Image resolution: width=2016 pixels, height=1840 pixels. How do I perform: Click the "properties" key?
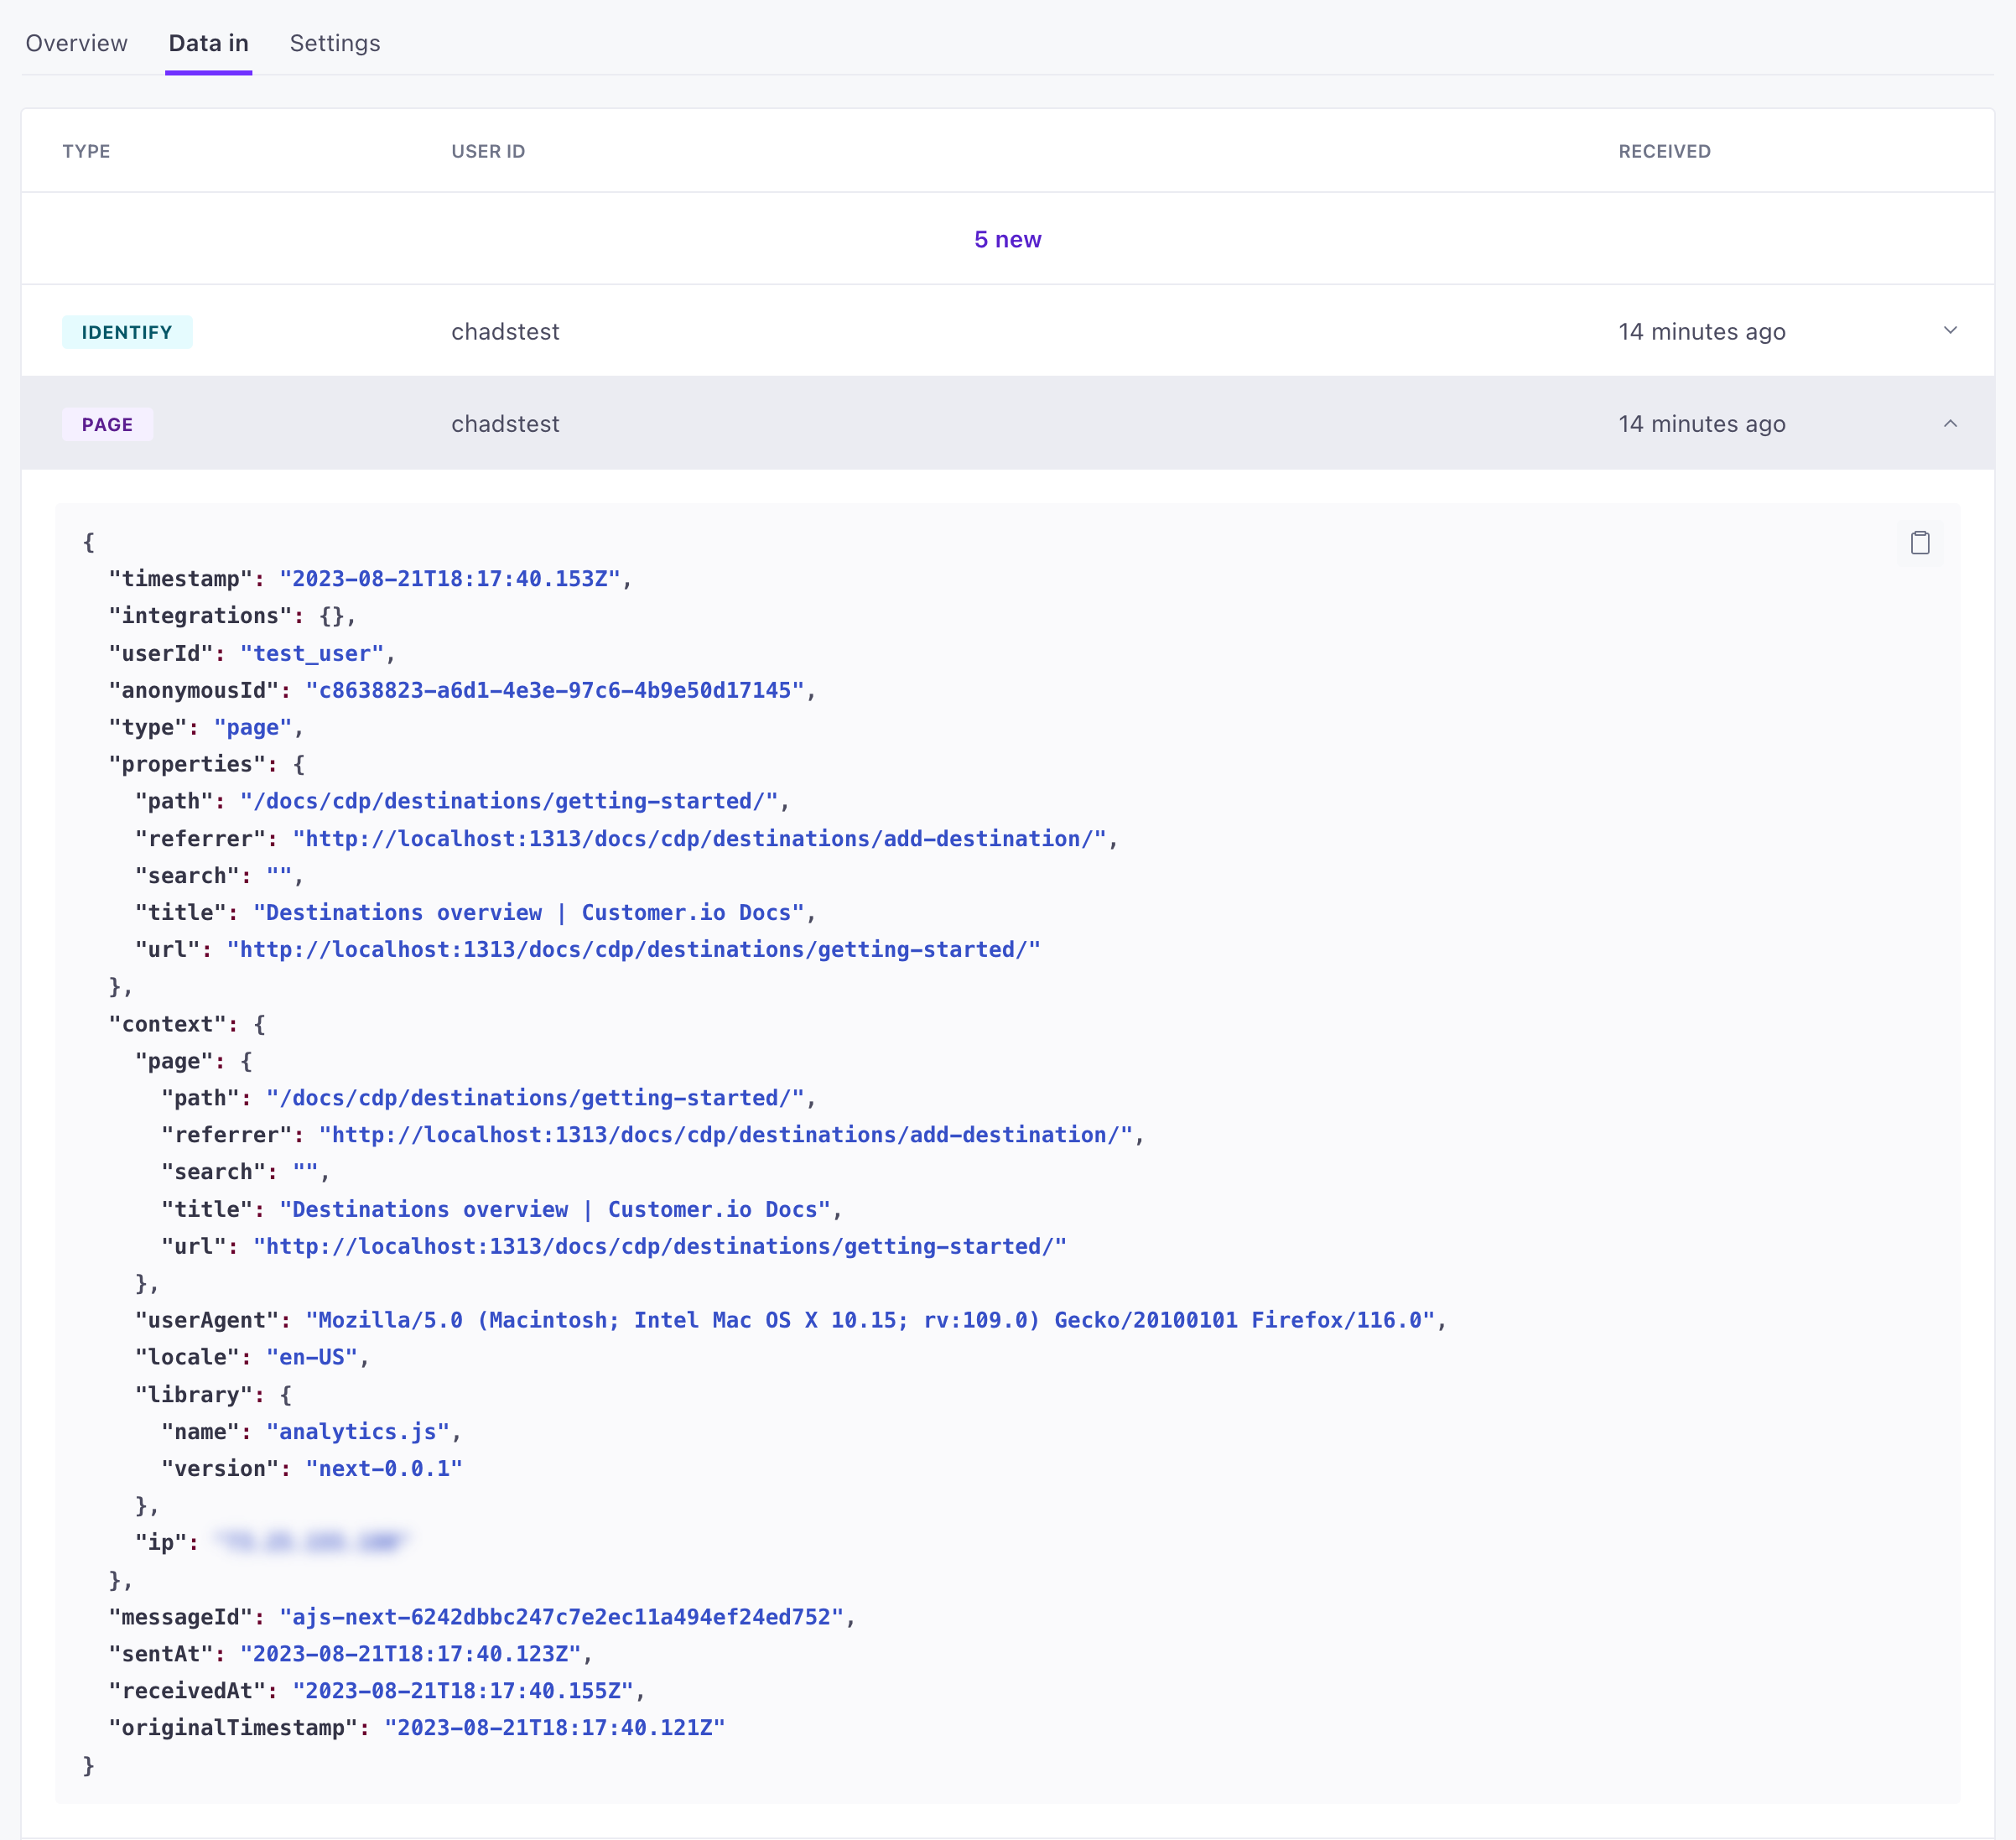pos(187,764)
